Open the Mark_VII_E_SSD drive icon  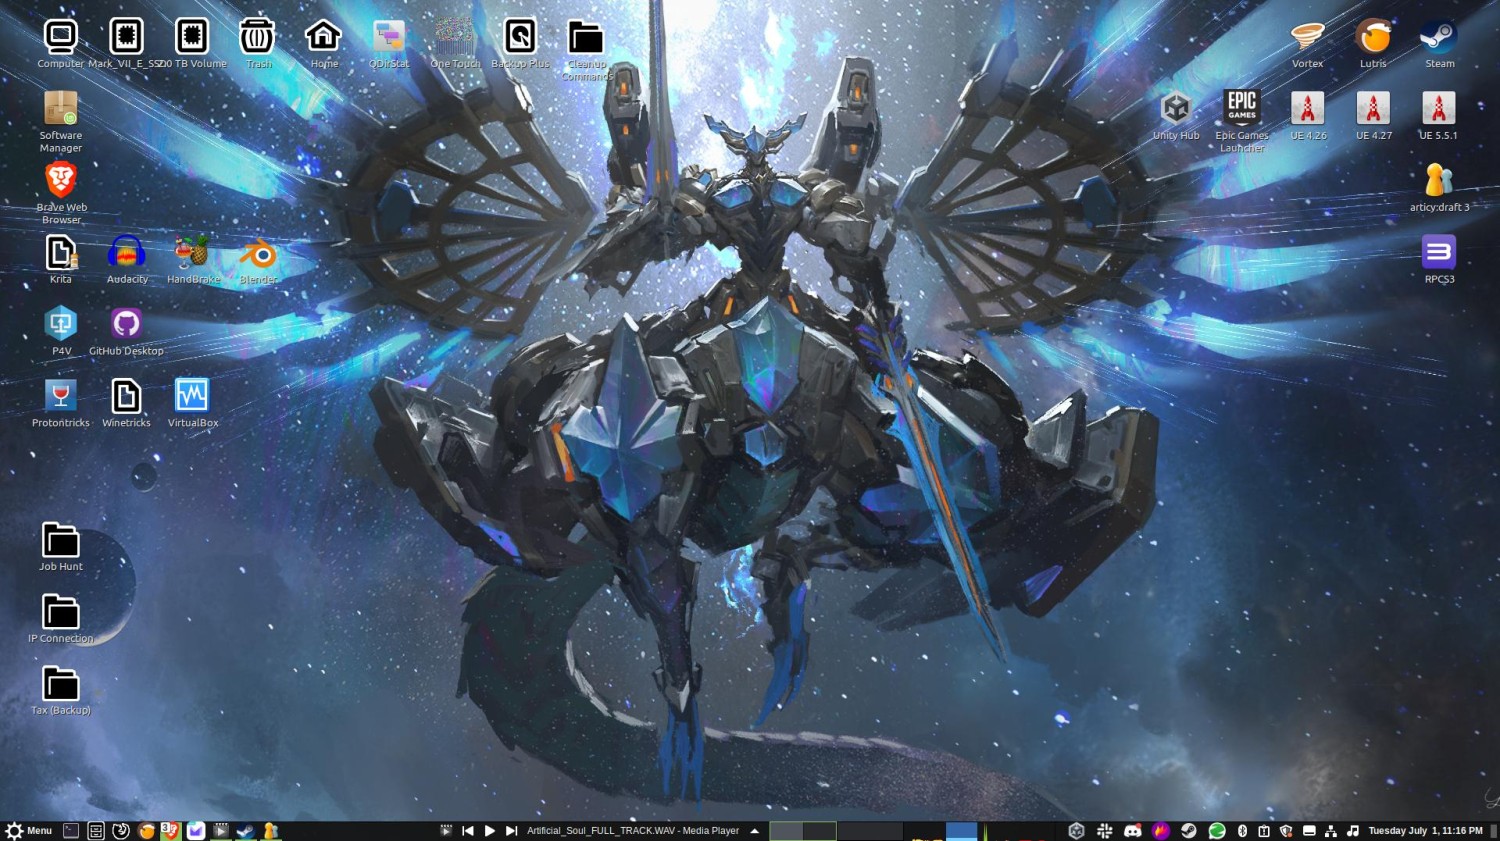(x=126, y=43)
